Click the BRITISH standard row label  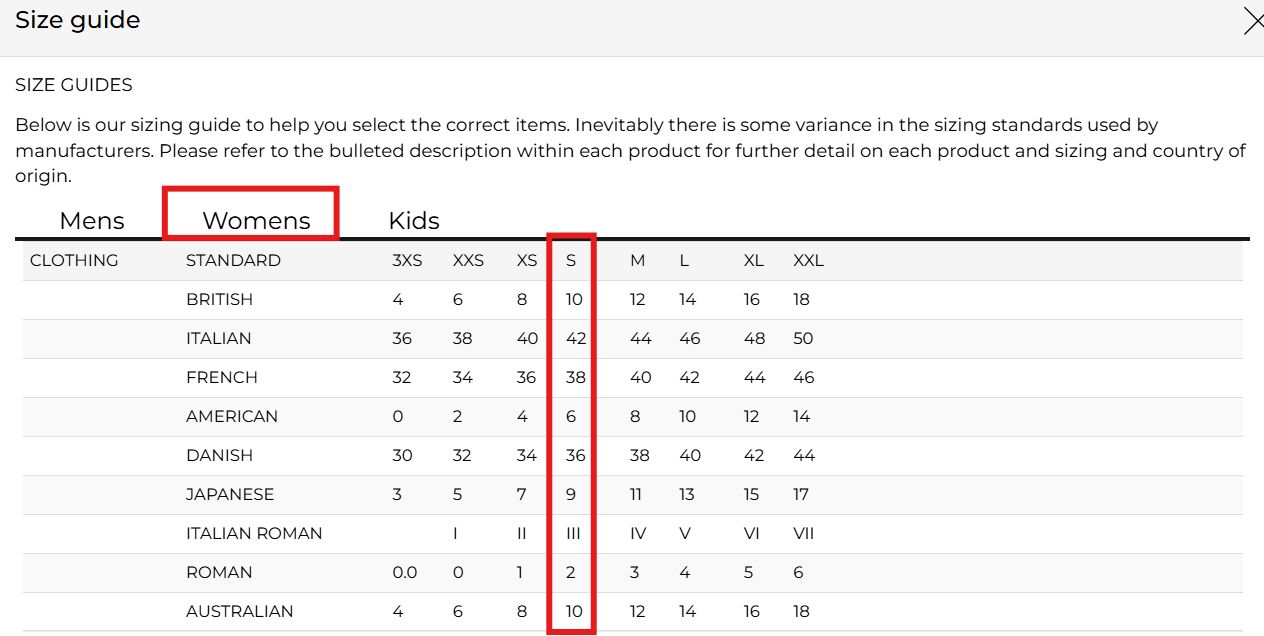point(219,299)
